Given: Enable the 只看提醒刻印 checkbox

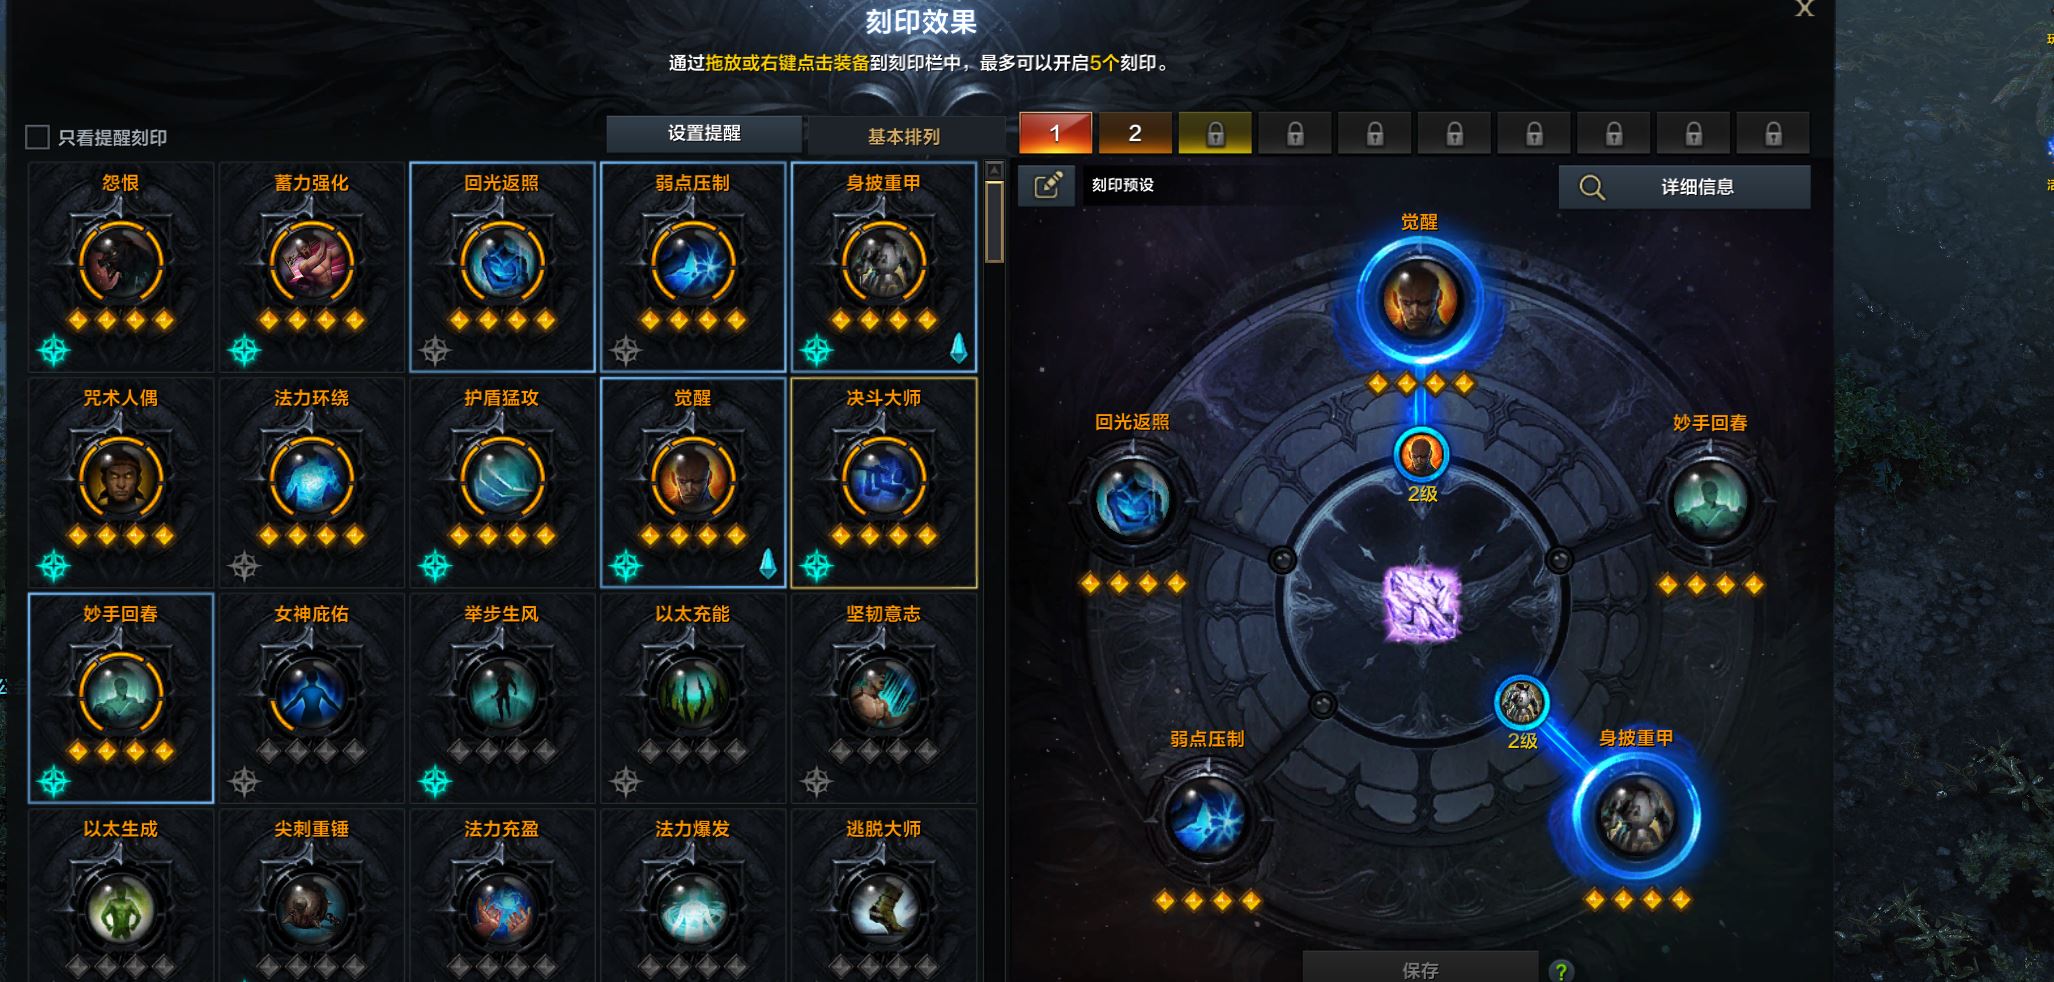Looking at the screenshot, I should (x=37, y=137).
